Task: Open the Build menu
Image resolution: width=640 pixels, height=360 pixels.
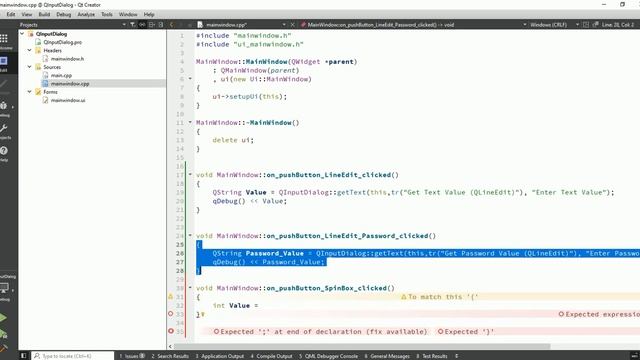Action: [44, 14]
